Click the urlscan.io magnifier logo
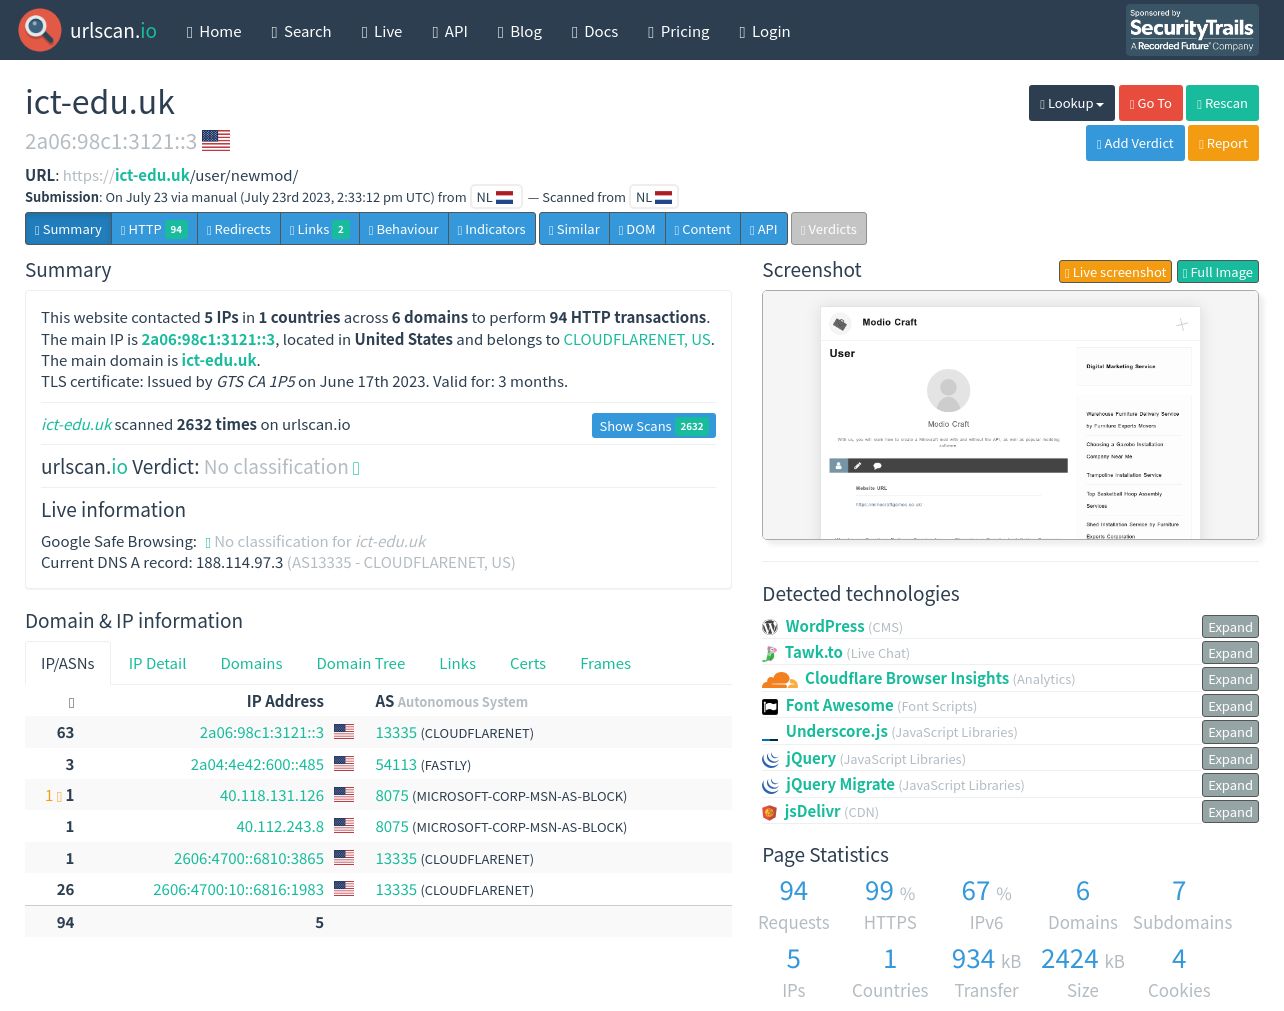The width and height of the screenshot is (1284, 1011). coord(40,30)
